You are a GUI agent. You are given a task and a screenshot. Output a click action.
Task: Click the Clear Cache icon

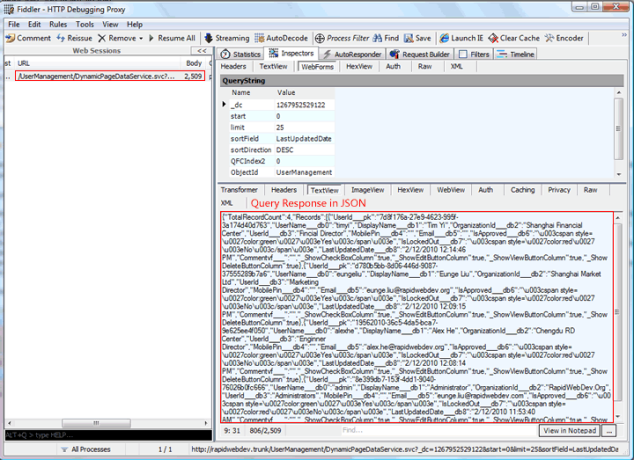tap(493, 38)
